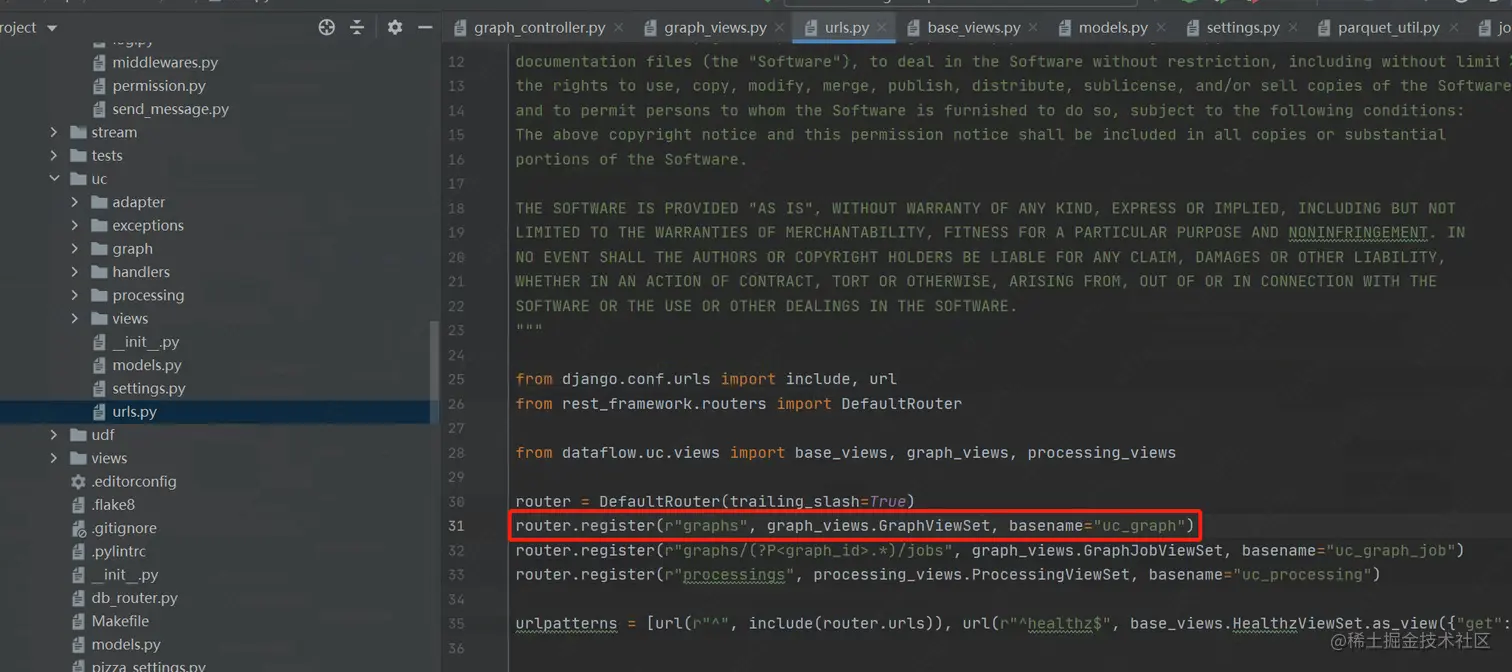Viewport: 1512px width, 672px height.
Task: Close the settings.py tab
Action: tap(1293, 28)
